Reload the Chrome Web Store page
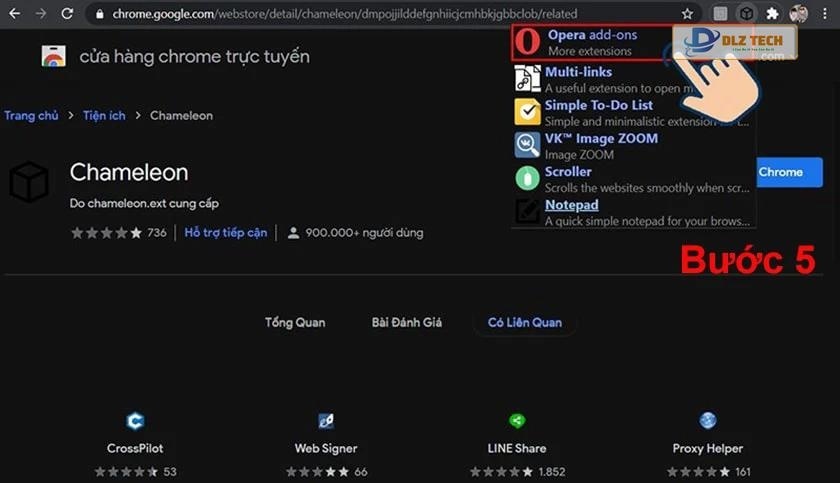Screen dimensions: 840x483 point(67,13)
